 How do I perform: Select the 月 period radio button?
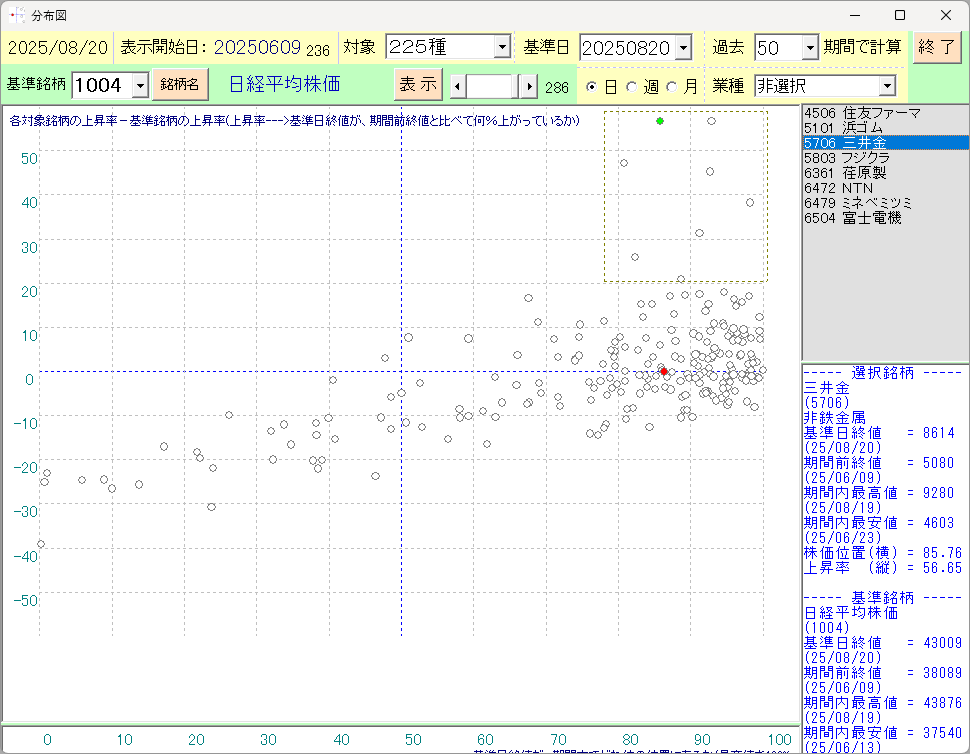tap(672, 87)
